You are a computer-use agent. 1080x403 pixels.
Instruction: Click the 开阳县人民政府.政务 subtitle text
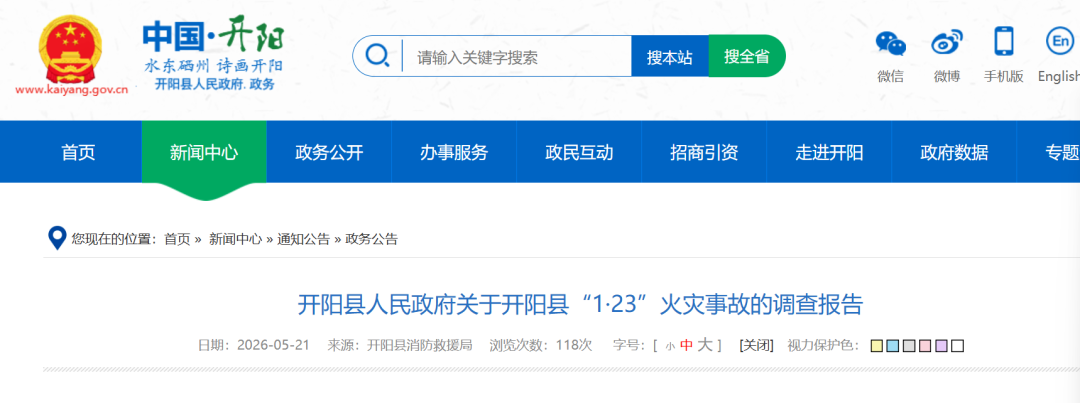click(x=214, y=83)
